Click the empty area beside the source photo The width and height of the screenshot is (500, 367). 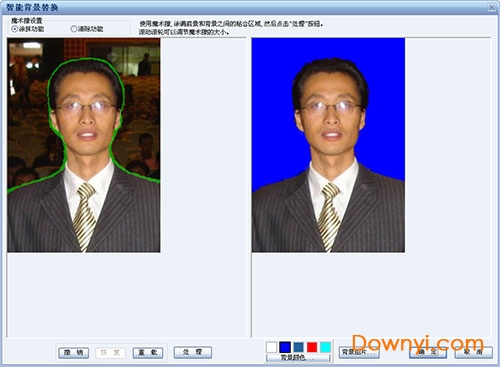(x=203, y=187)
